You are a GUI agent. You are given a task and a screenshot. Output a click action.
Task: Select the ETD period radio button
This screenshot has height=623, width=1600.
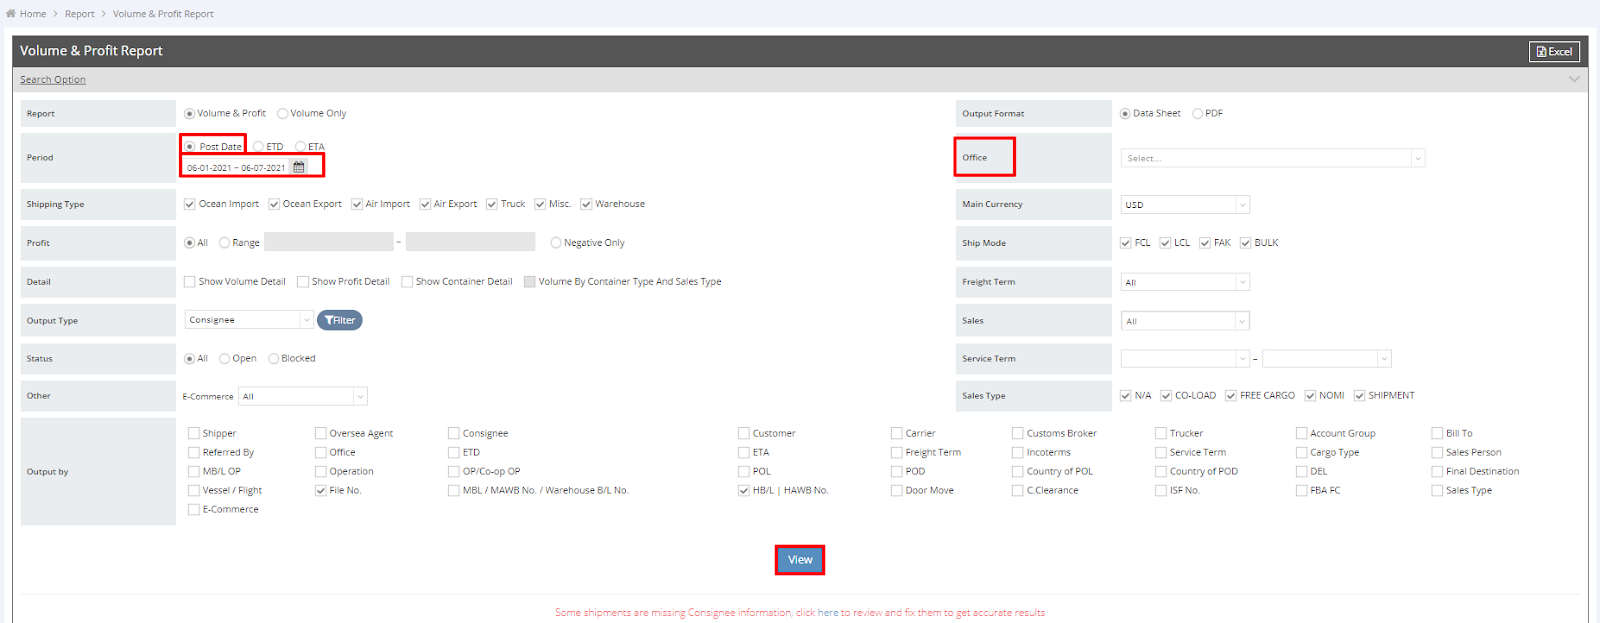click(x=259, y=147)
